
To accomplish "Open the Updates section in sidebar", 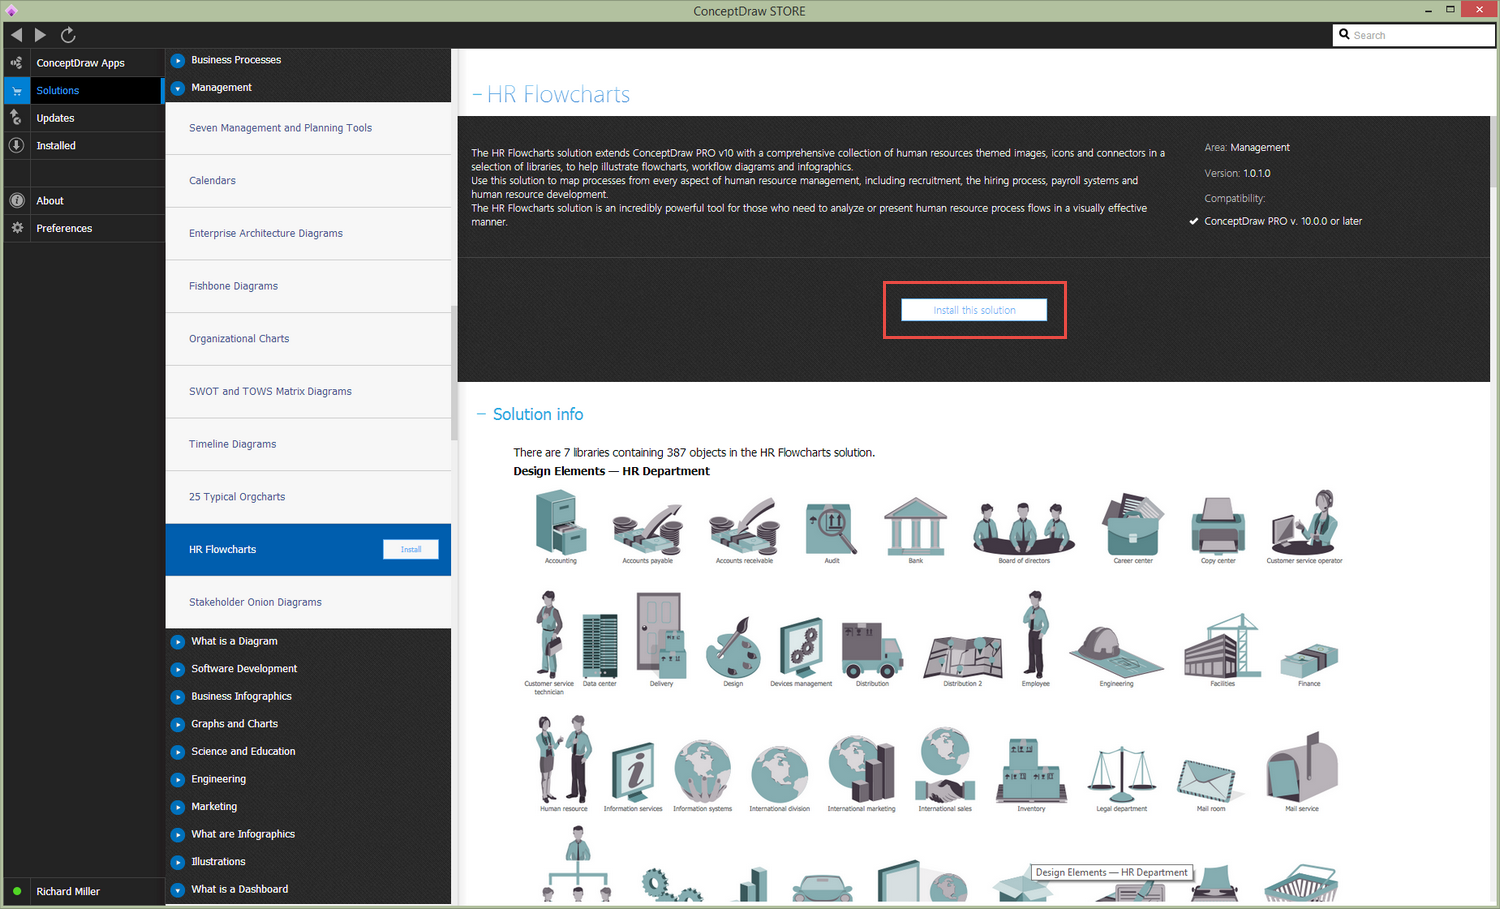I will coord(56,118).
